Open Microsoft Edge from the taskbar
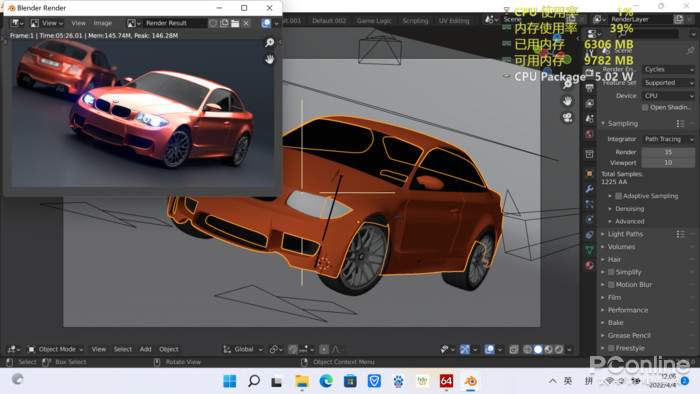 [x=326, y=381]
